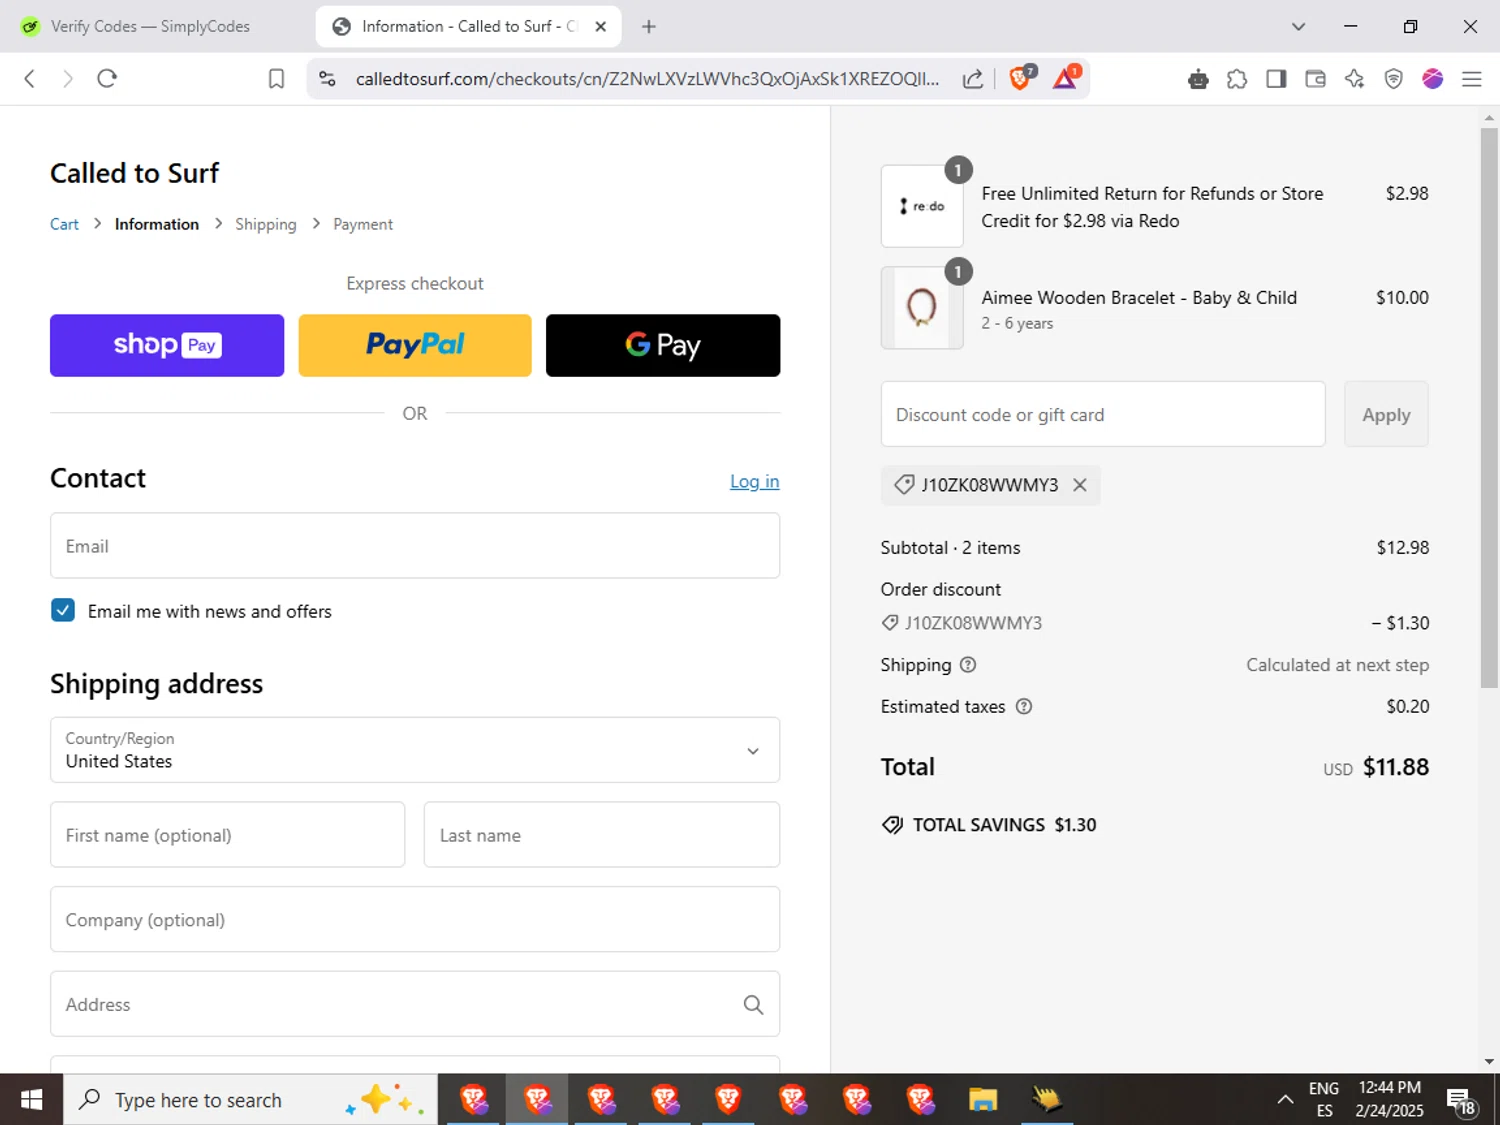The width and height of the screenshot is (1500, 1125).
Task: Open the browser hamburger menu
Action: [1471, 79]
